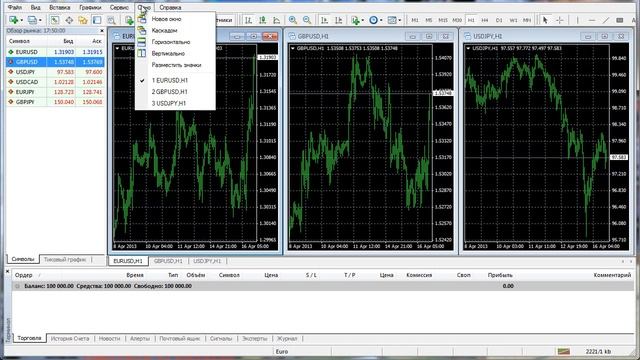
Task: Select the H4 timeframe button
Action: (485, 20)
